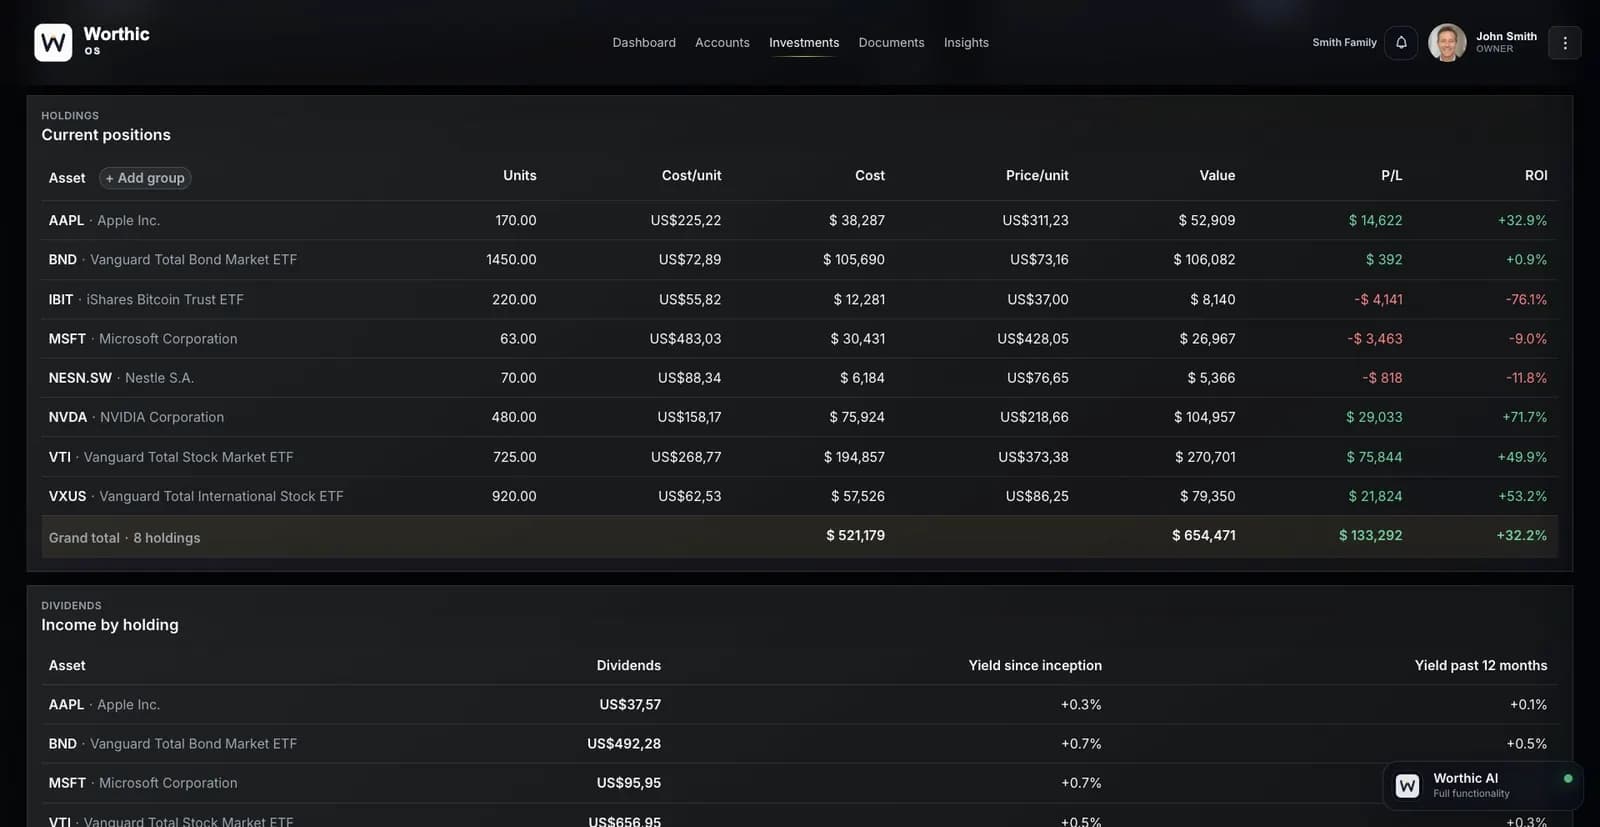Click the Grand total 8 holdings label
This screenshot has width=1600, height=827.
pos(124,538)
